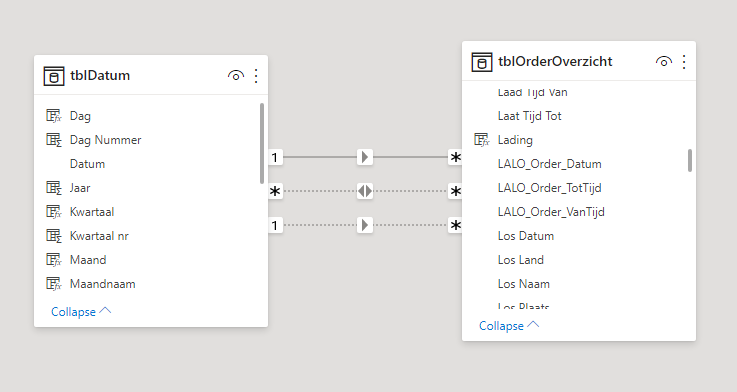Collapse the tblOrderOverzicht table card

pyautogui.click(x=509, y=326)
